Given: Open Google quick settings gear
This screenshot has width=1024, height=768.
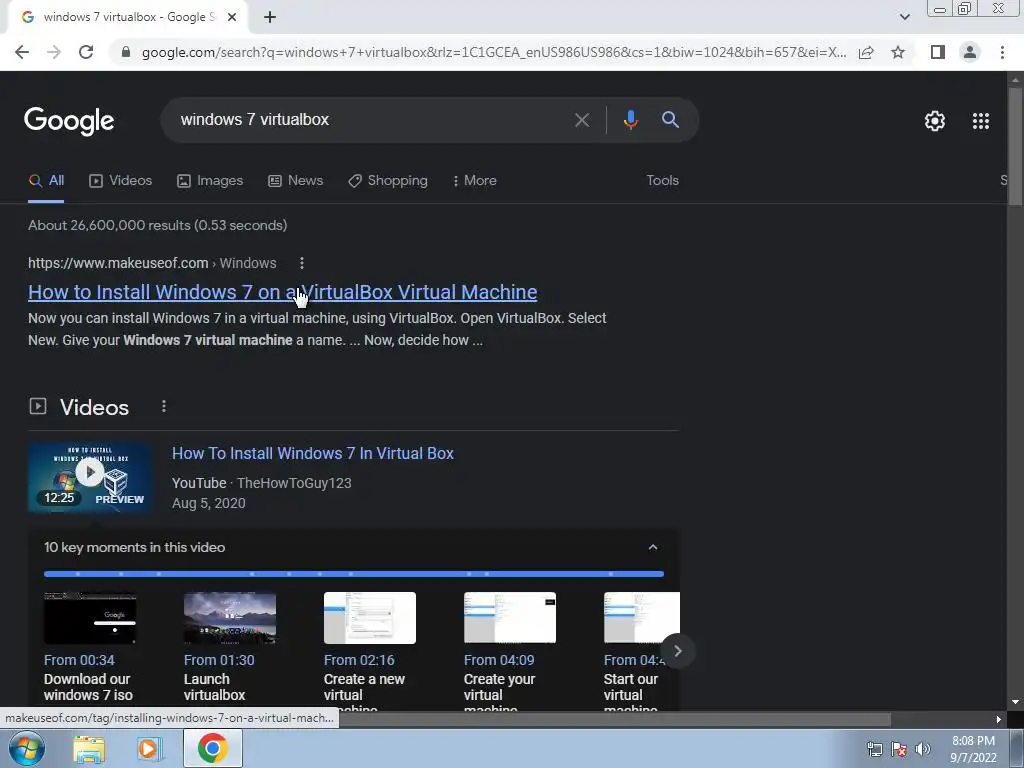Looking at the screenshot, I should coord(935,121).
